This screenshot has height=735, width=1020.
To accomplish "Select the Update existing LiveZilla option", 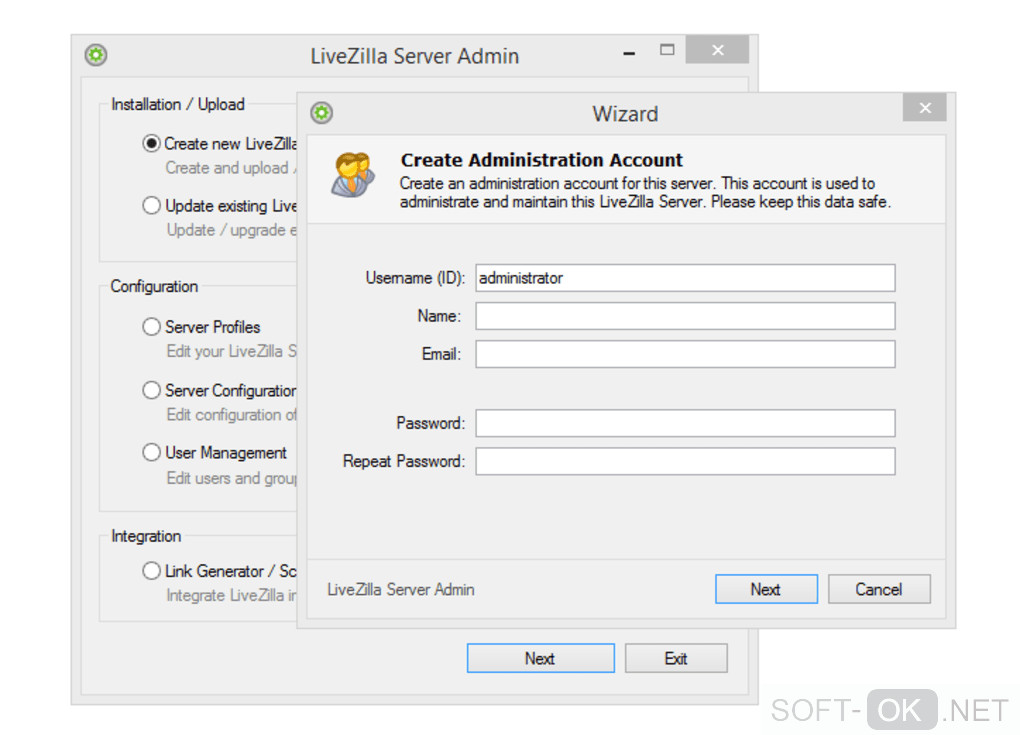I will coord(151,206).
